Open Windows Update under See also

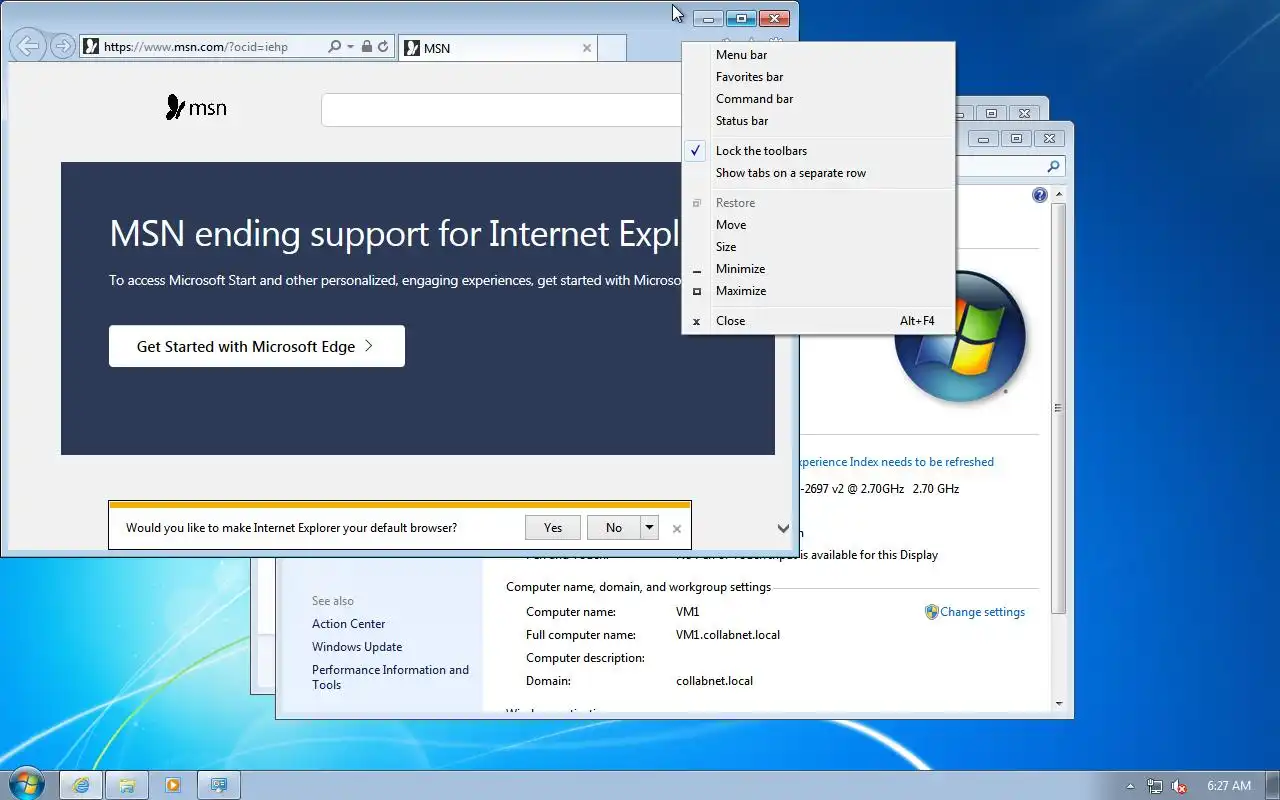coord(357,647)
